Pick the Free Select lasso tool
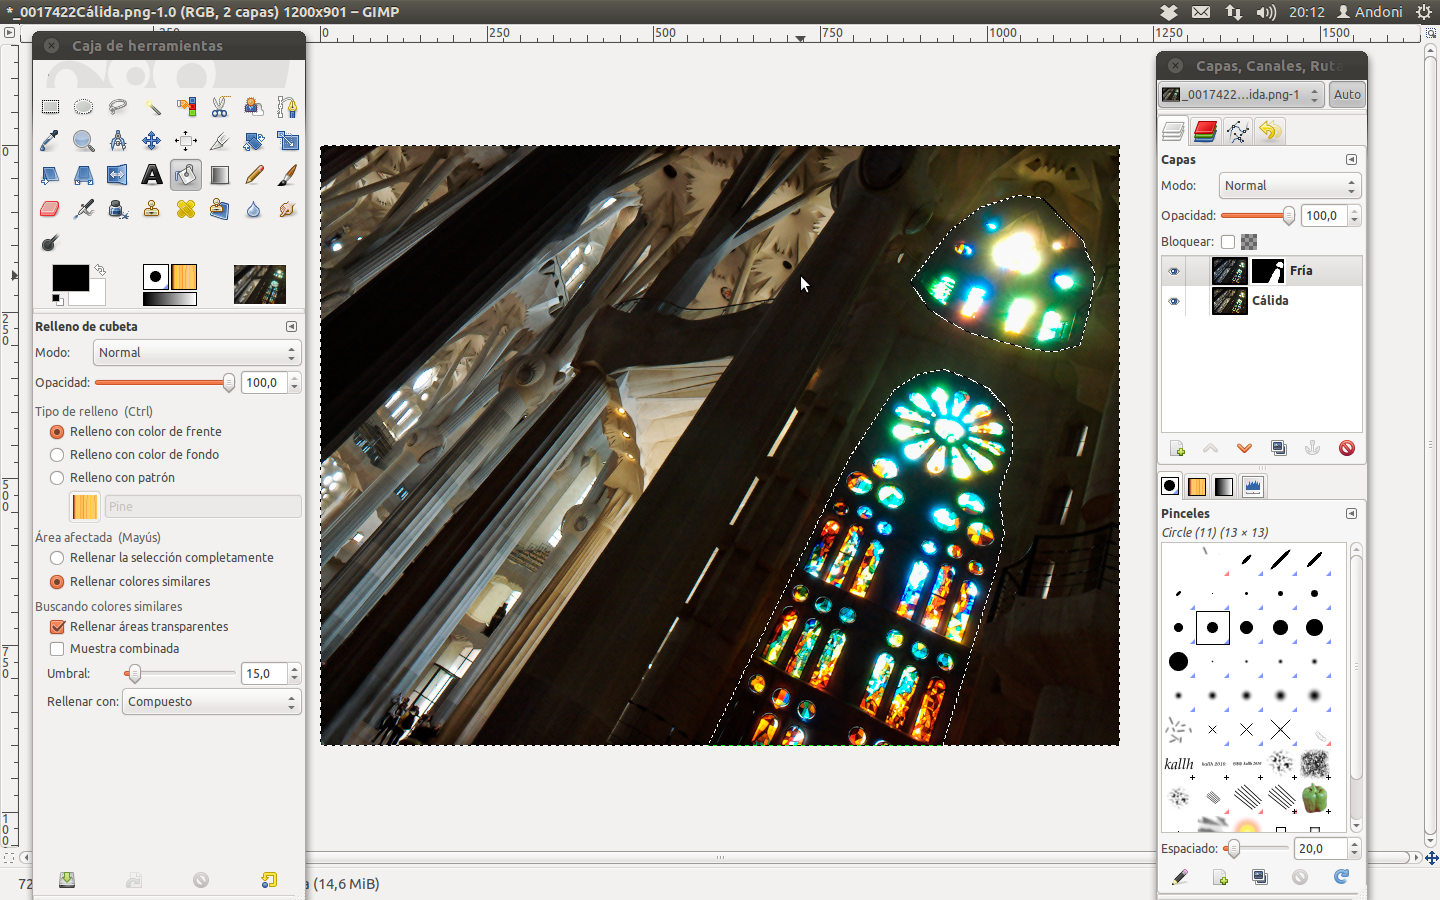Viewport: 1440px width, 900px height. 118,107
